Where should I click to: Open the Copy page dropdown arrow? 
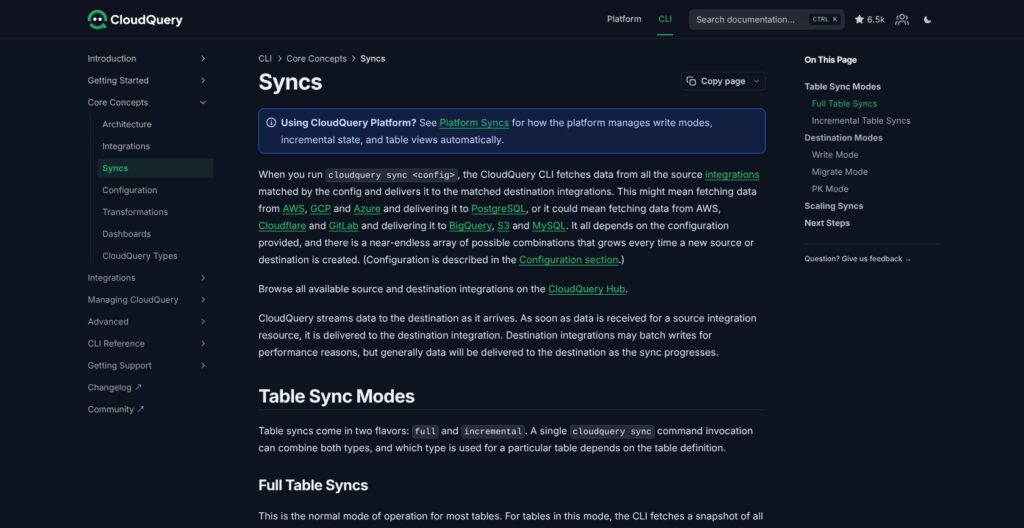click(756, 81)
